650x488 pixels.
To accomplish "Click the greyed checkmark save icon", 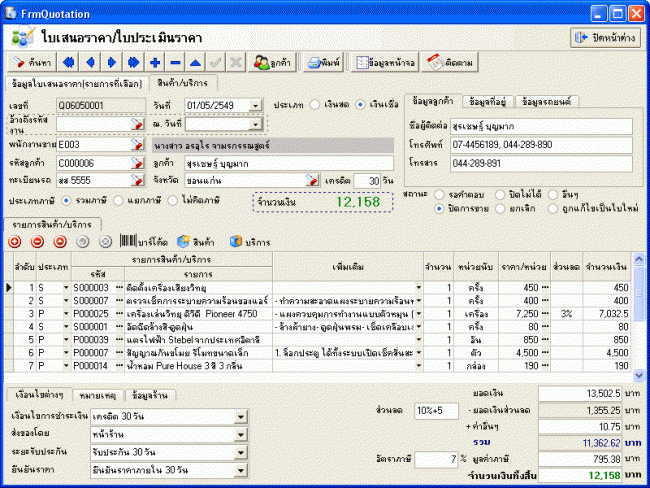I will coord(216,63).
